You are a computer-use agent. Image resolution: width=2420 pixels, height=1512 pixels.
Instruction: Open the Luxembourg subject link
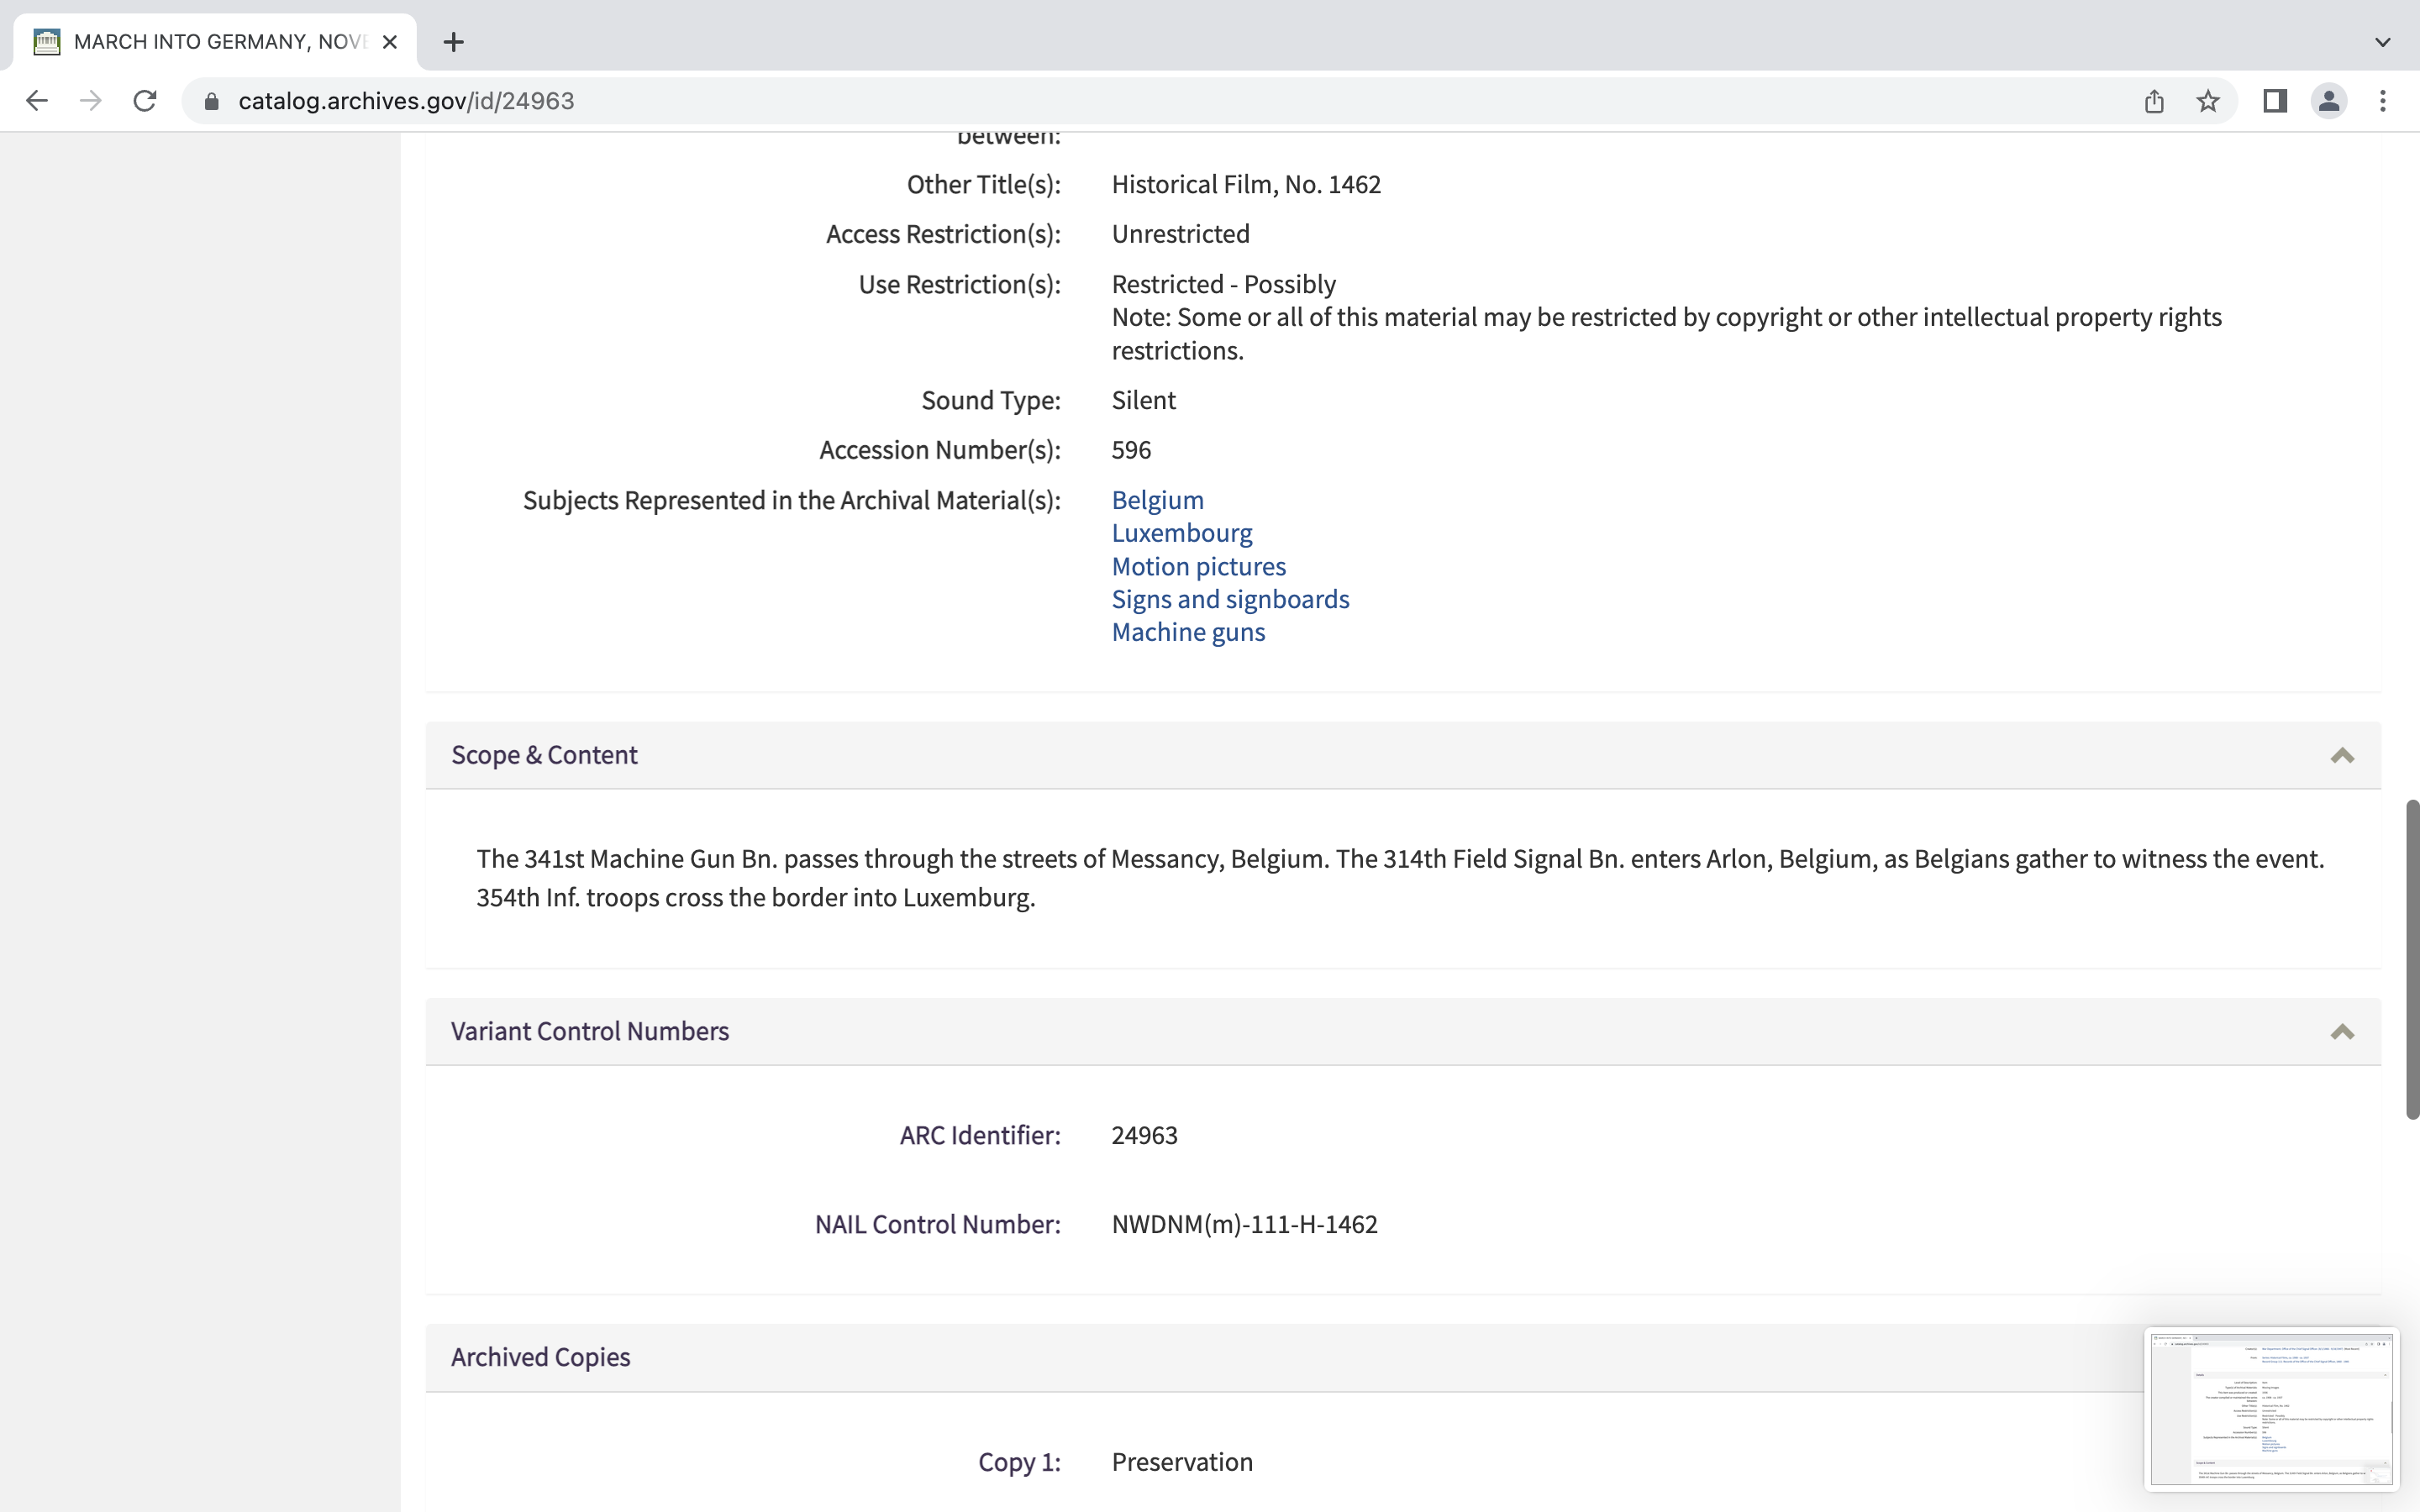click(1181, 533)
